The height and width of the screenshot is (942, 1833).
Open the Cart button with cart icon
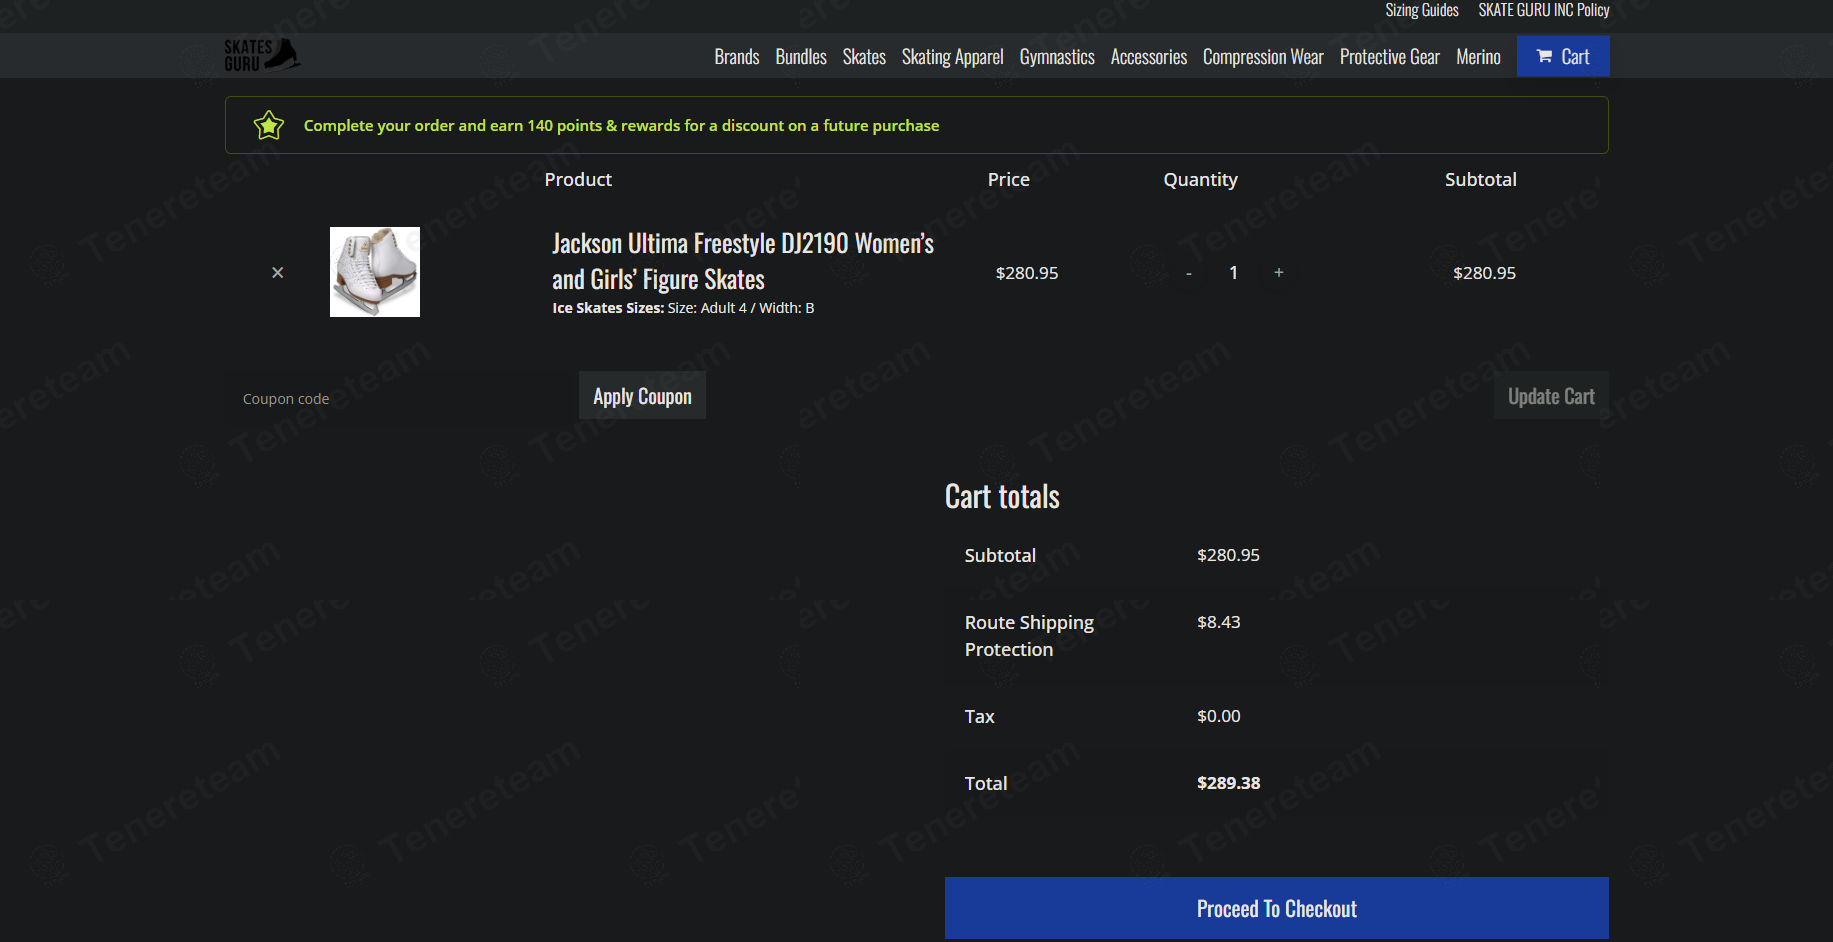(1562, 57)
